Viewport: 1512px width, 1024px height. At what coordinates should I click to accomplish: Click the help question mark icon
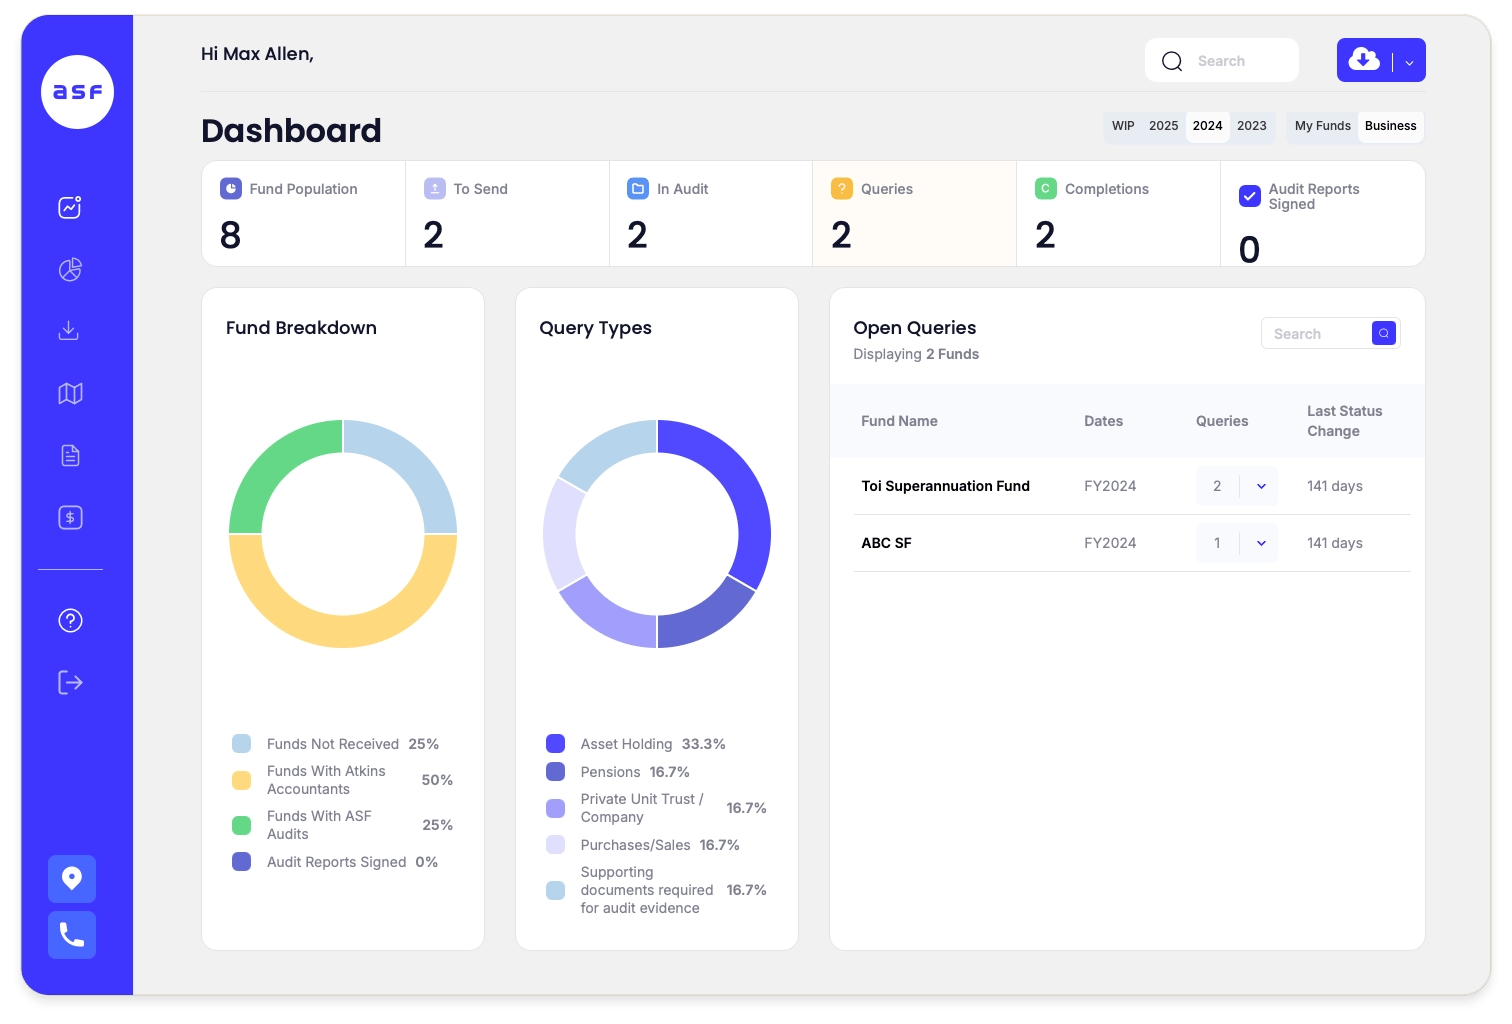(69, 620)
